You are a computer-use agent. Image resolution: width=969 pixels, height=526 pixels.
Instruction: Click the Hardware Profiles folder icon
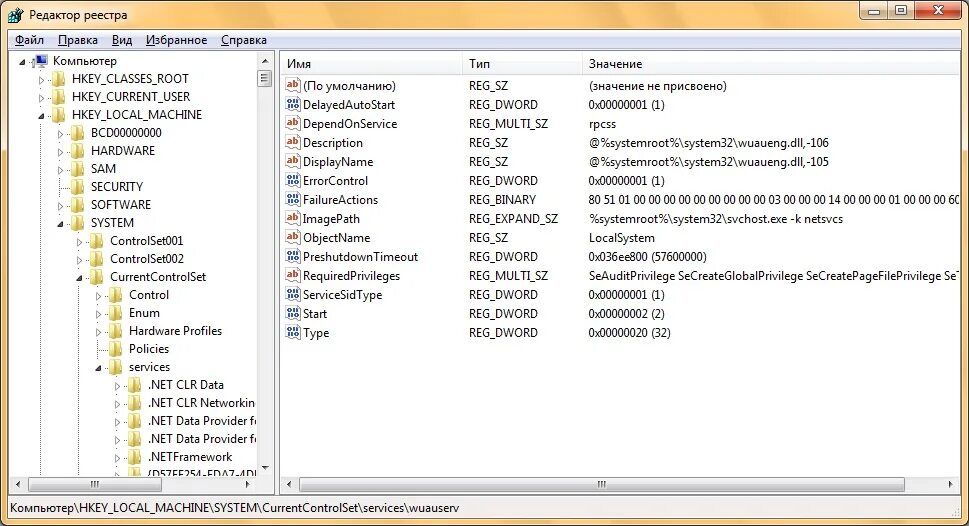(x=116, y=331)
